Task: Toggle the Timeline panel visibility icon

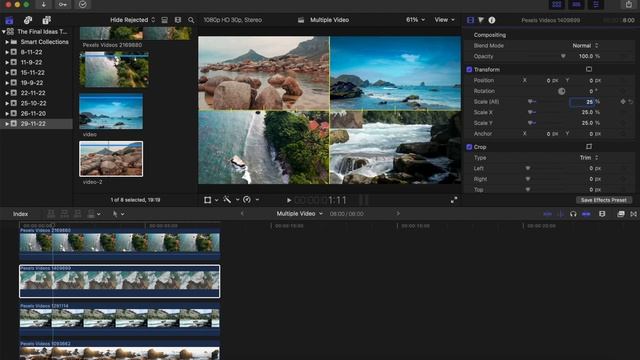Action: pyautogui.click(x=576, y=4)
